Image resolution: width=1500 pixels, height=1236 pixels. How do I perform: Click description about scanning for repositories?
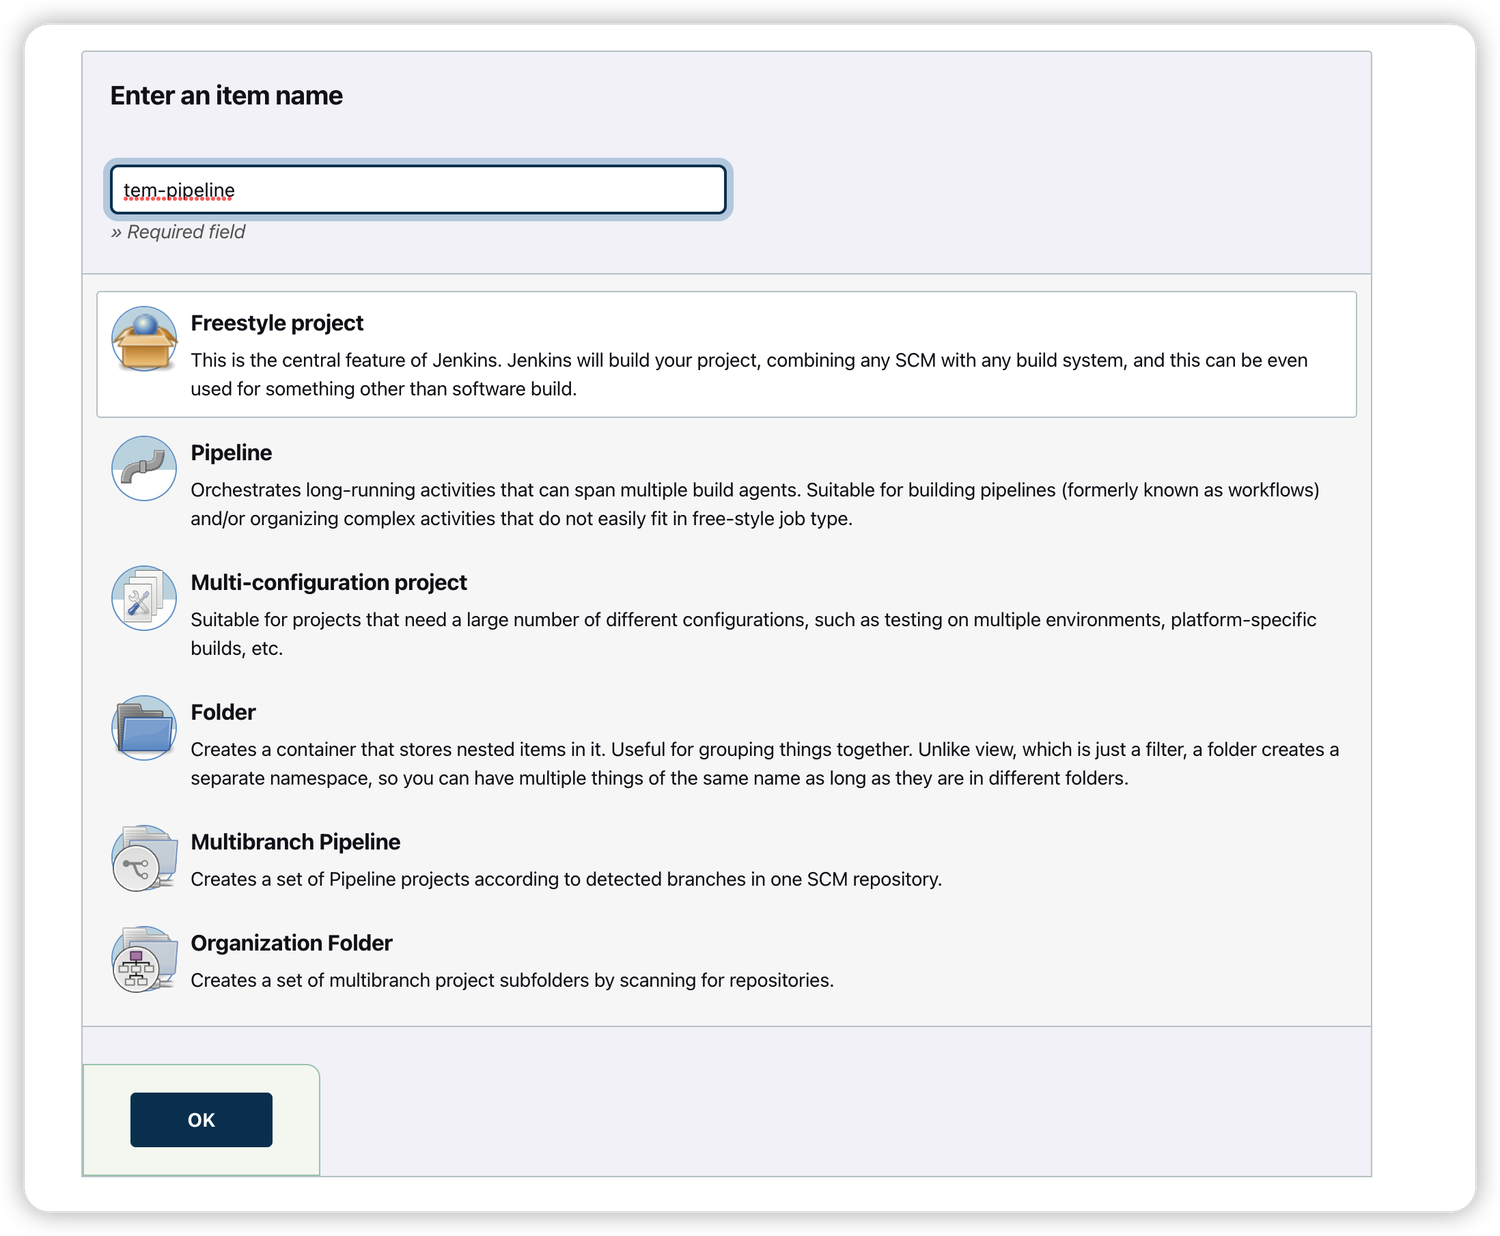512,980
